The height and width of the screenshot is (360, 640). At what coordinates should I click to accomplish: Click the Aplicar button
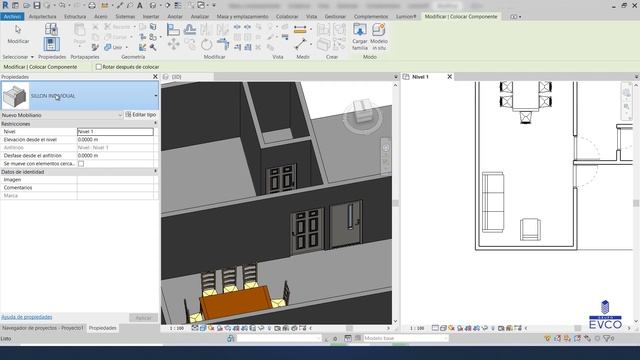144,318
